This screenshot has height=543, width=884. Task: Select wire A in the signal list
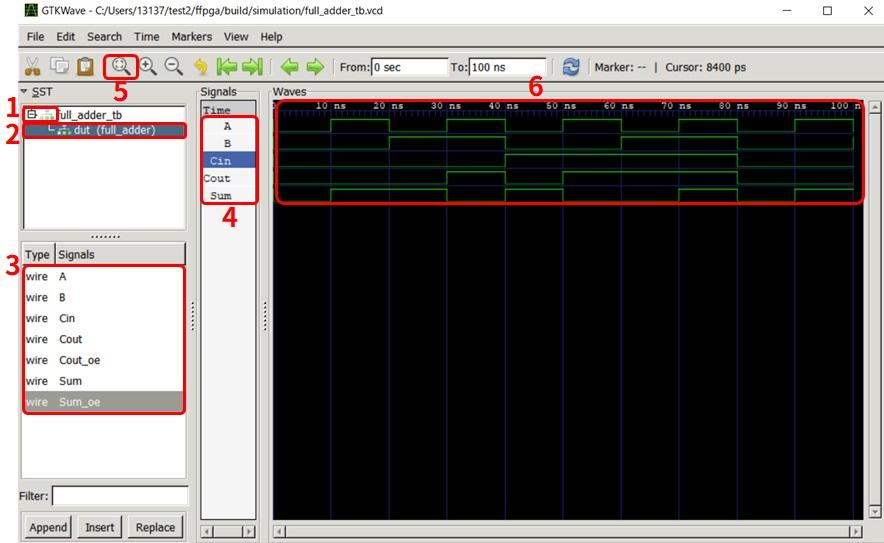[x=104, y=276]
